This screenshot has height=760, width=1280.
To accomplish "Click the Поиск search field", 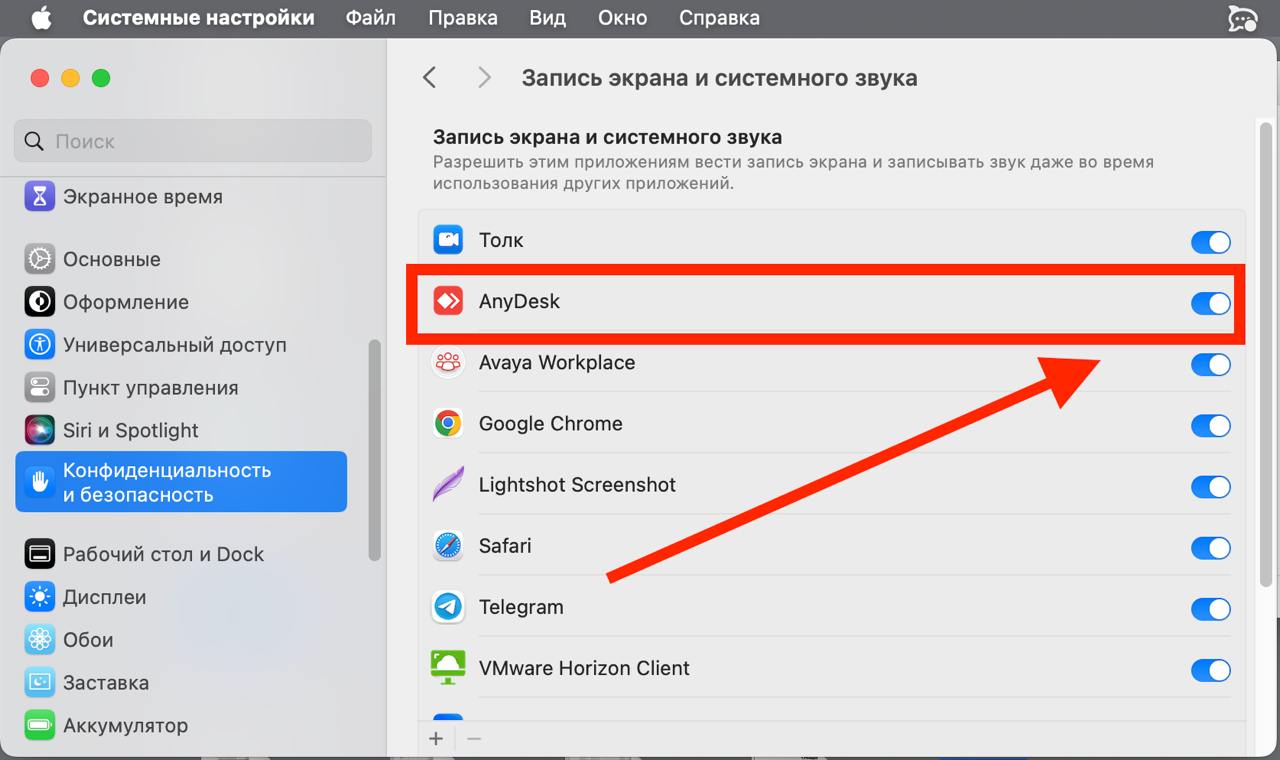I will [x=193, y=141].
